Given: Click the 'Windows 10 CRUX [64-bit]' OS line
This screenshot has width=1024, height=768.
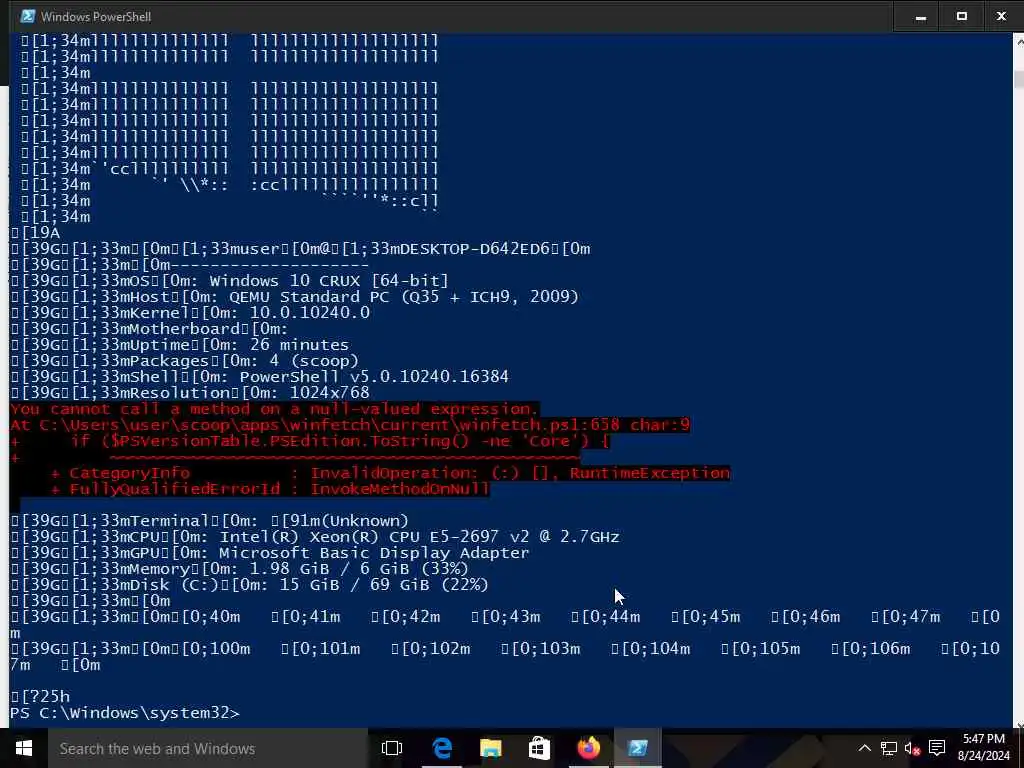Looking at the screenshot, I should 230,281.
